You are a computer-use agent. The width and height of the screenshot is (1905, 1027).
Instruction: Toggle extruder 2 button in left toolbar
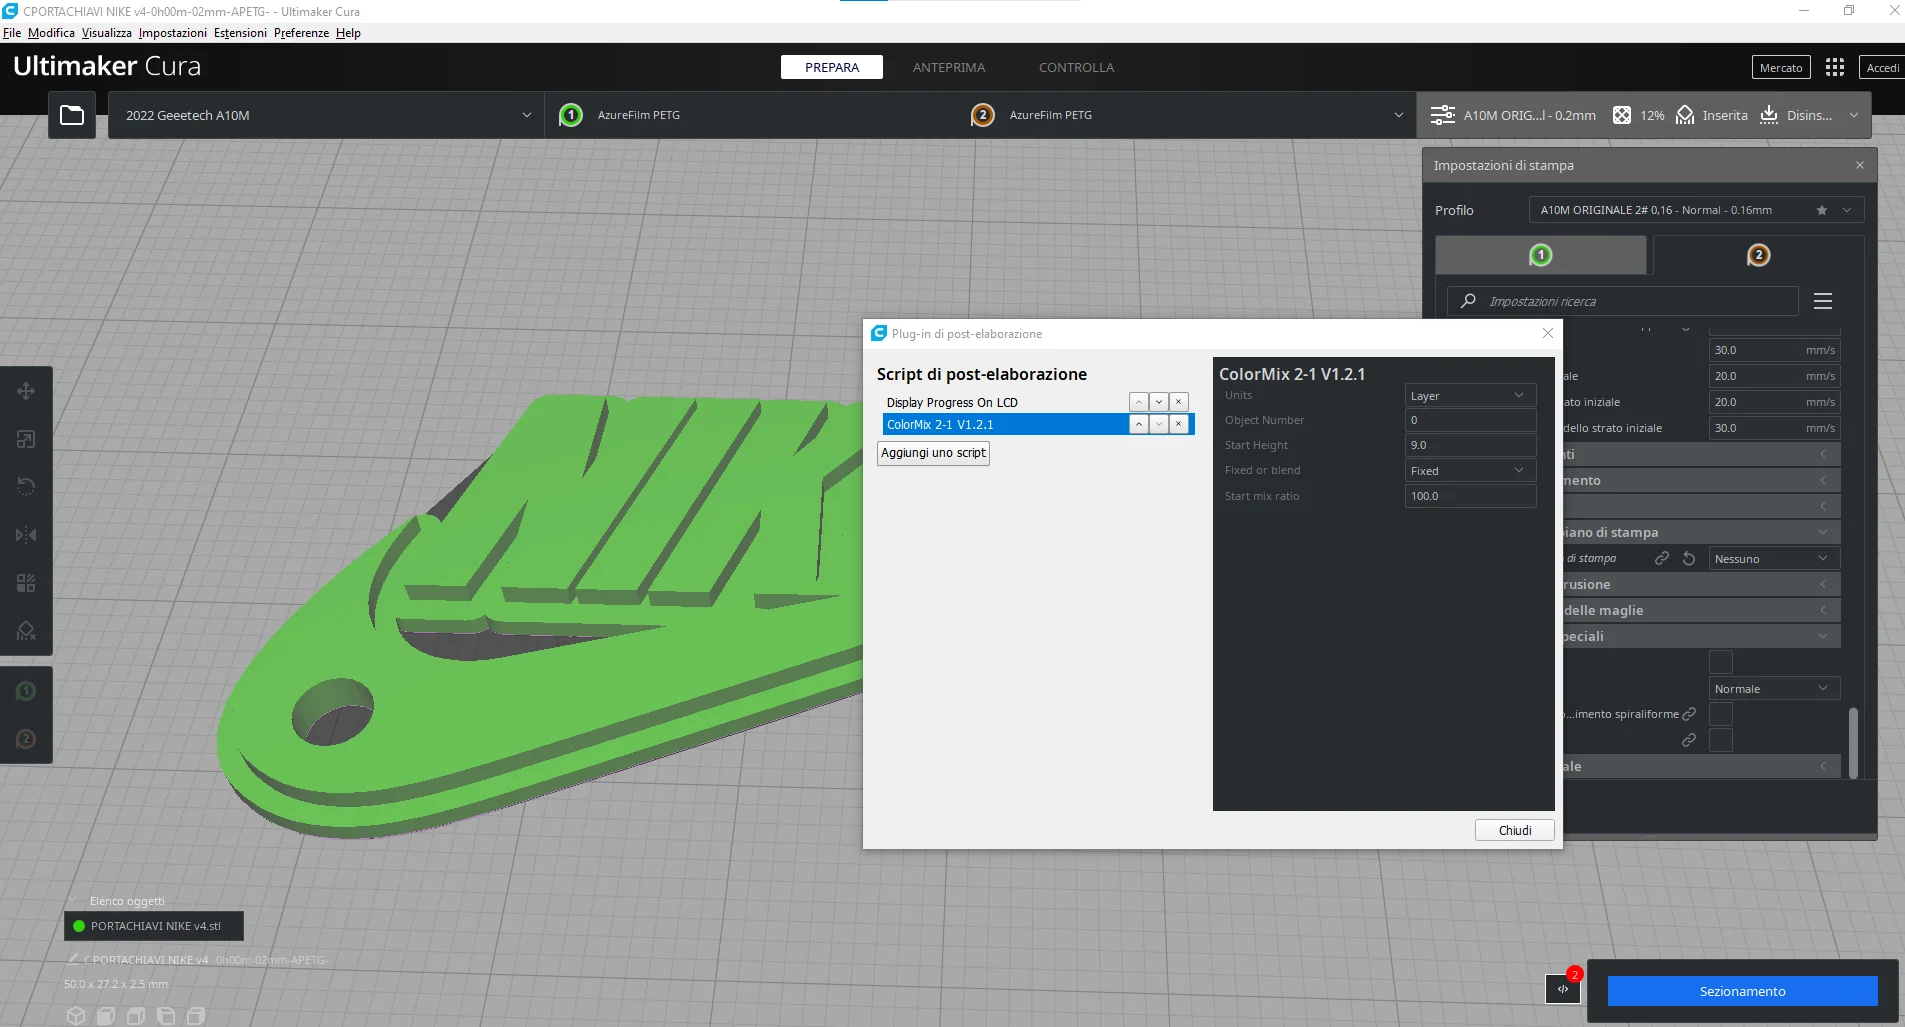click(x=26, y=739)
